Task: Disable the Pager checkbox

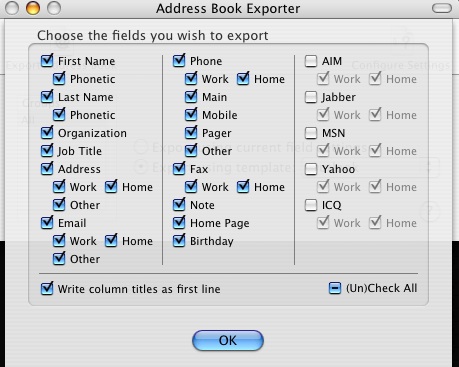Action: pyautogui.click(x=191, y=133)
